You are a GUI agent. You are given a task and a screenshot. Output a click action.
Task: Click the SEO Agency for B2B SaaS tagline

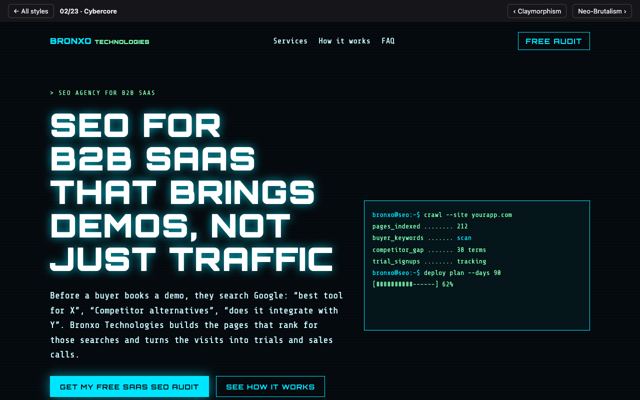click(x=102, y=93)
